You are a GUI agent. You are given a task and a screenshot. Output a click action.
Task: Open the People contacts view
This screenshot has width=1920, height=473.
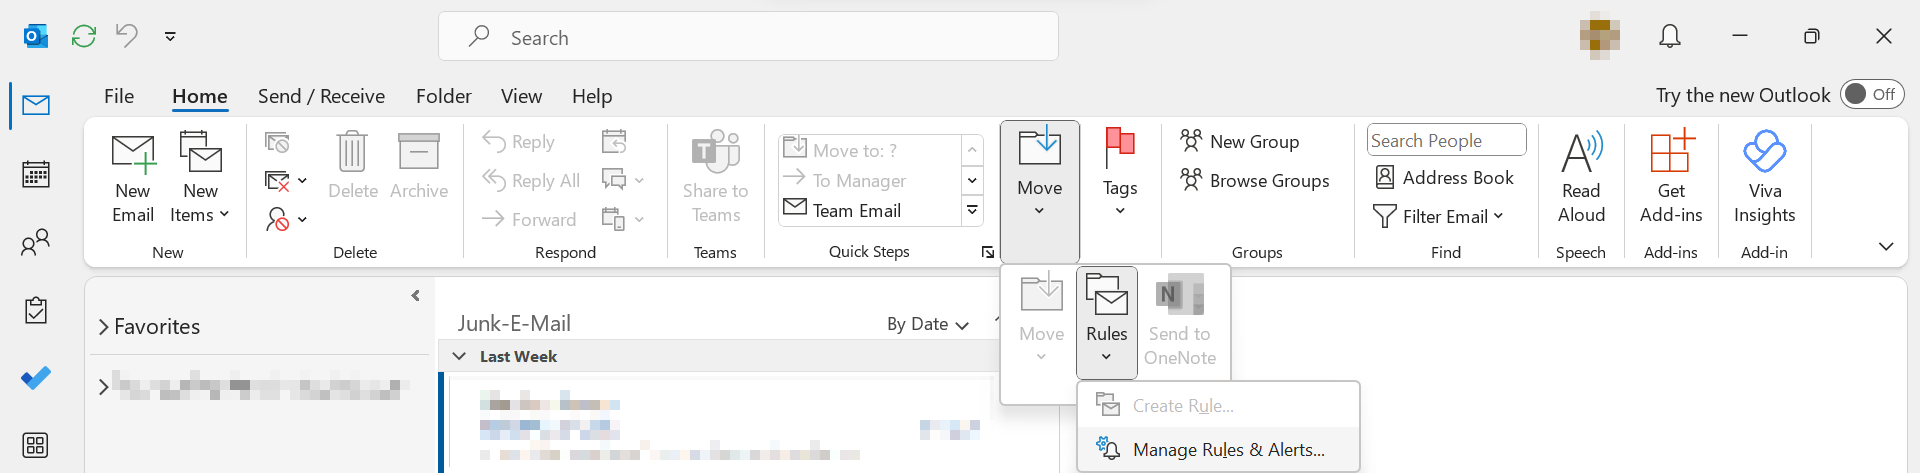click(x=36, y=242)
